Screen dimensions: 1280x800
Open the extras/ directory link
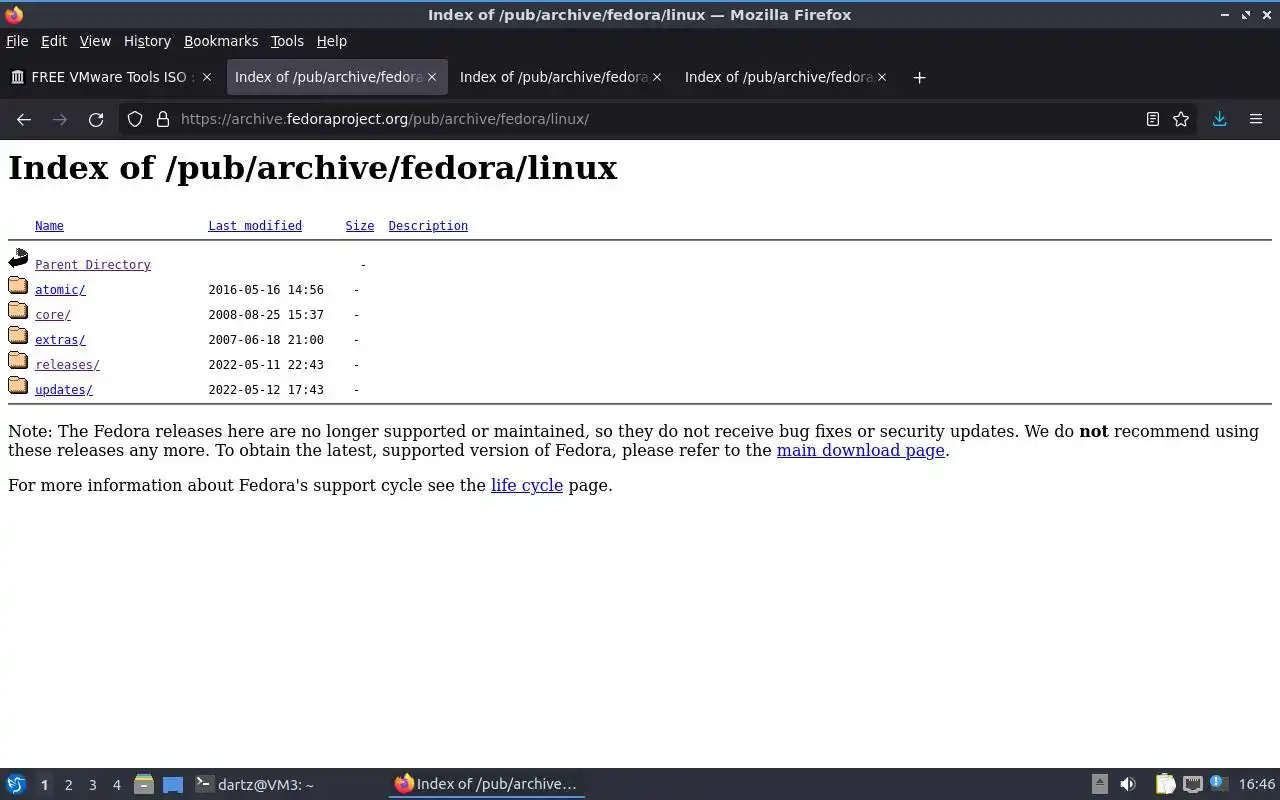tap(60, 340)
